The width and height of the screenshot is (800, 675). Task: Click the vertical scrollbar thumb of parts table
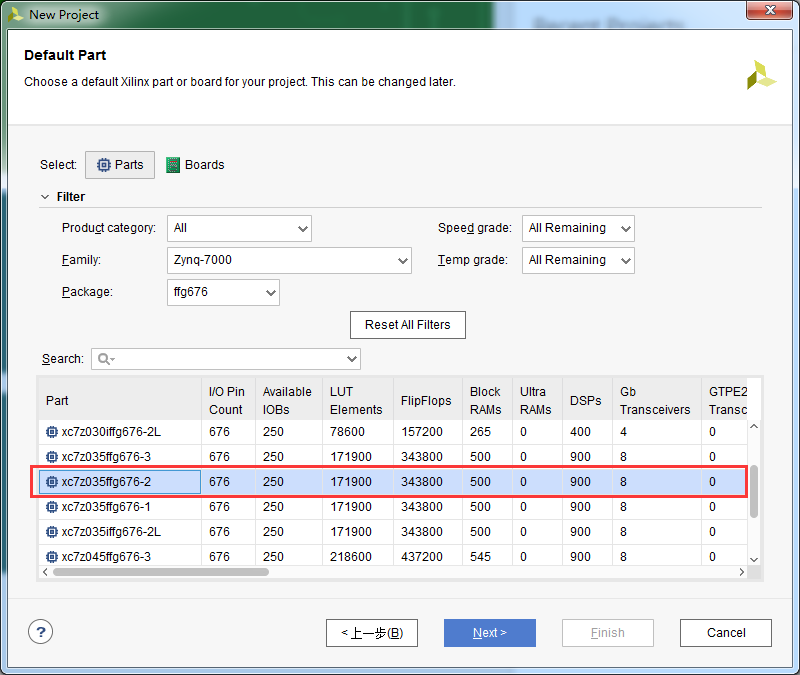point(754,491)
